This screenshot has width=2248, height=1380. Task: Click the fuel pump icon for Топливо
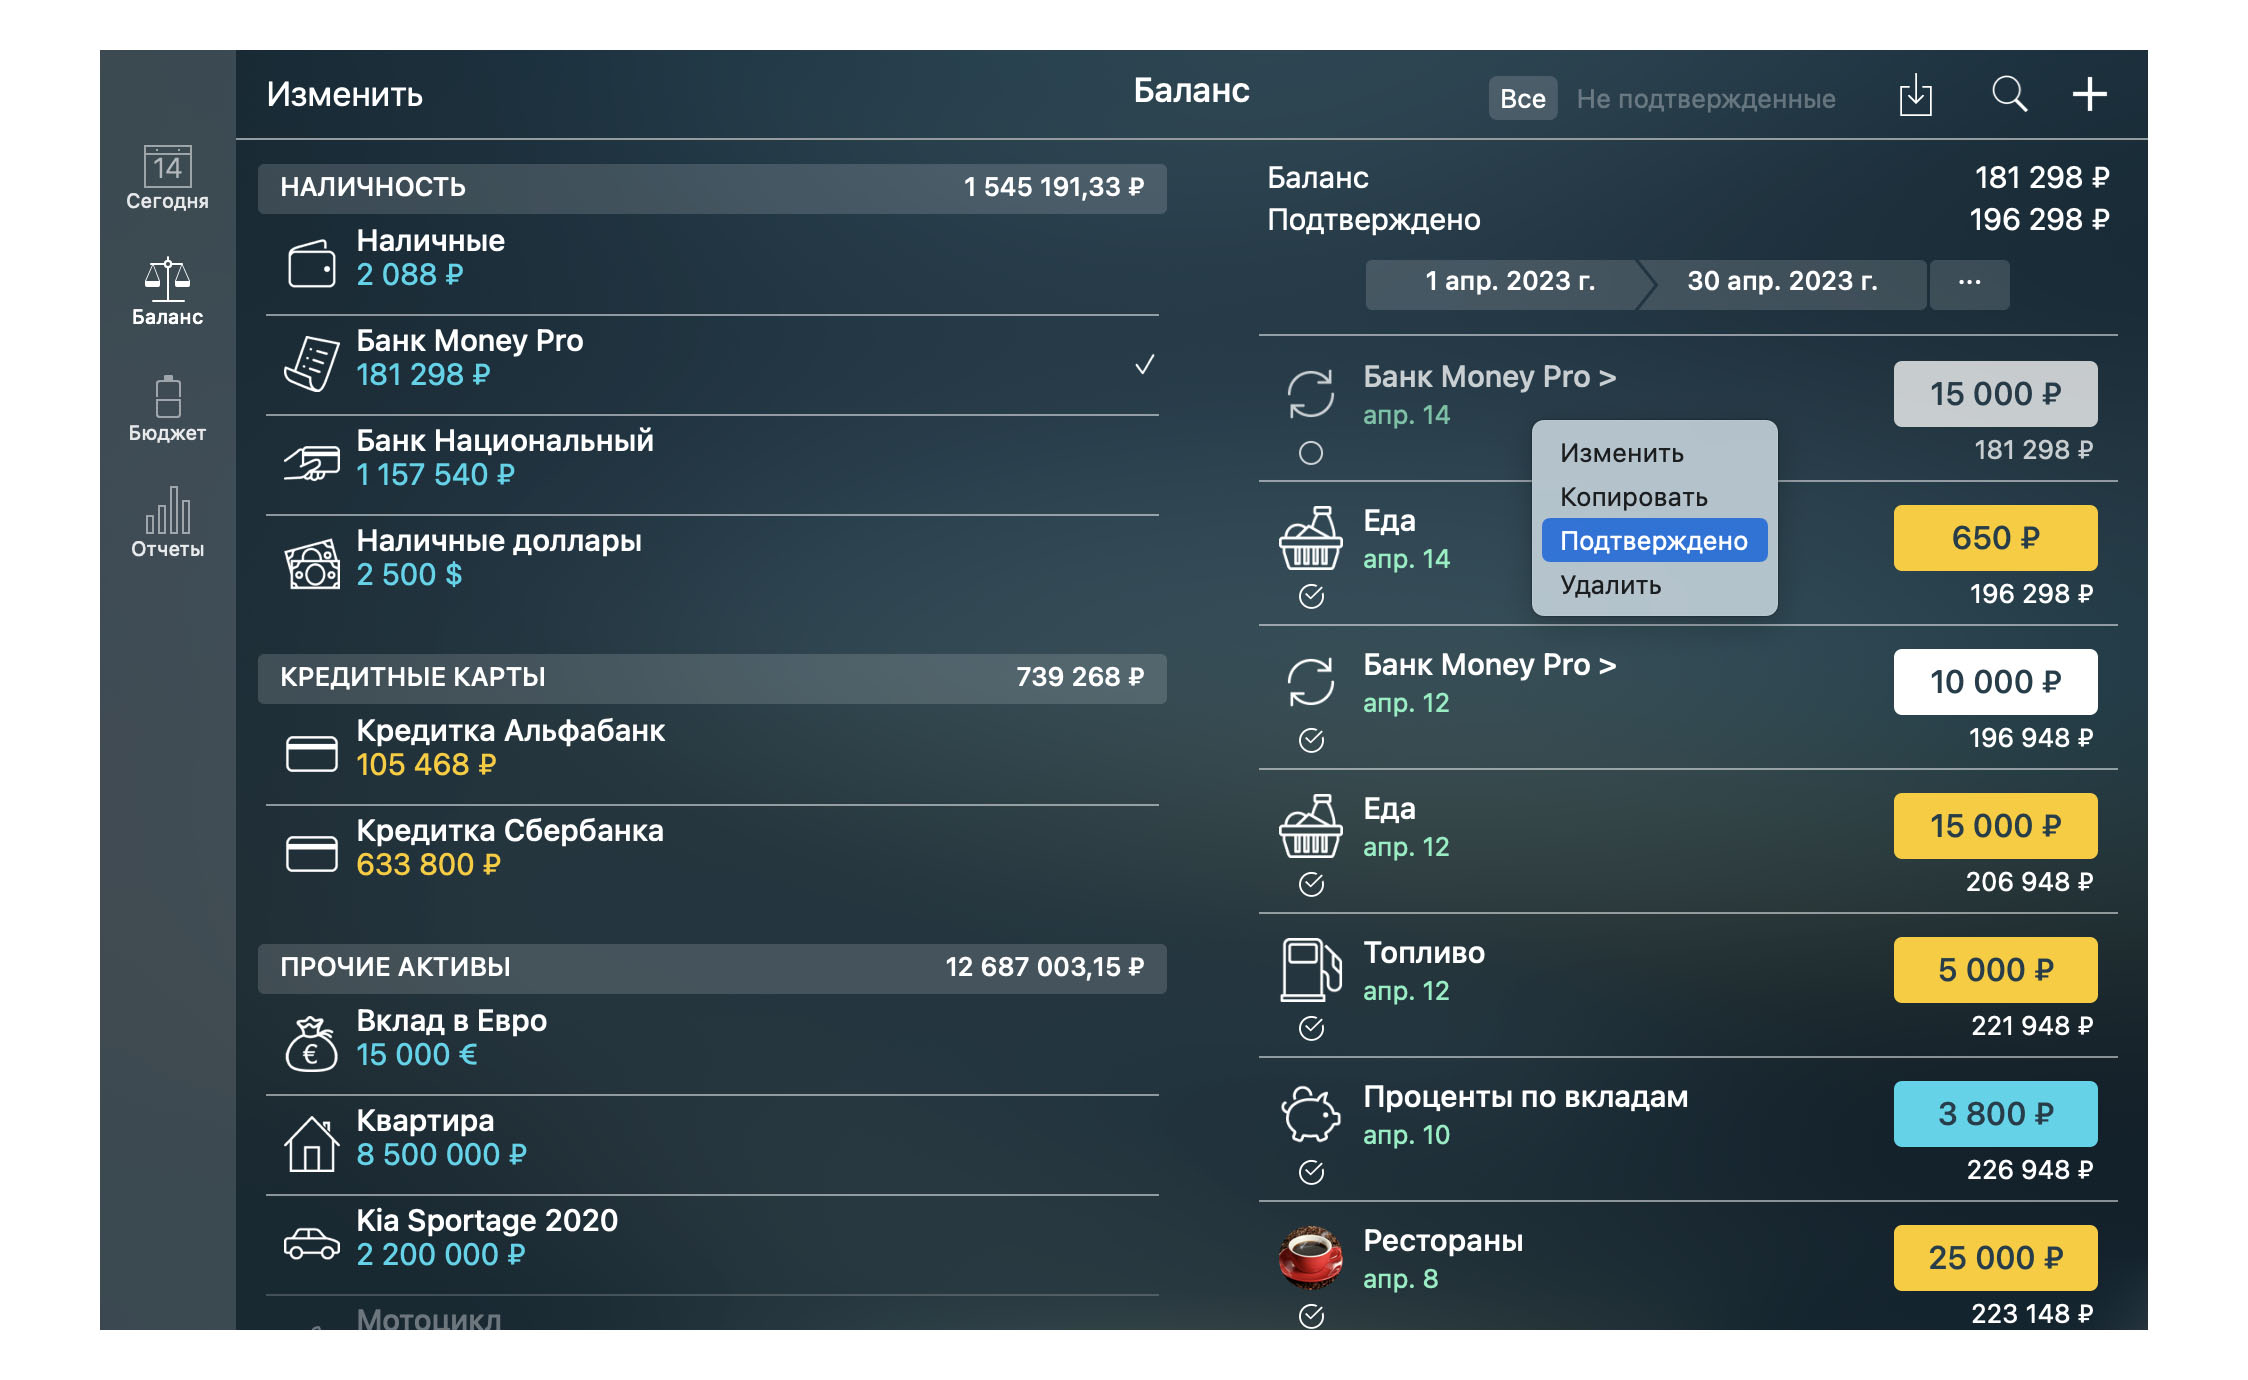point(1310,970)
